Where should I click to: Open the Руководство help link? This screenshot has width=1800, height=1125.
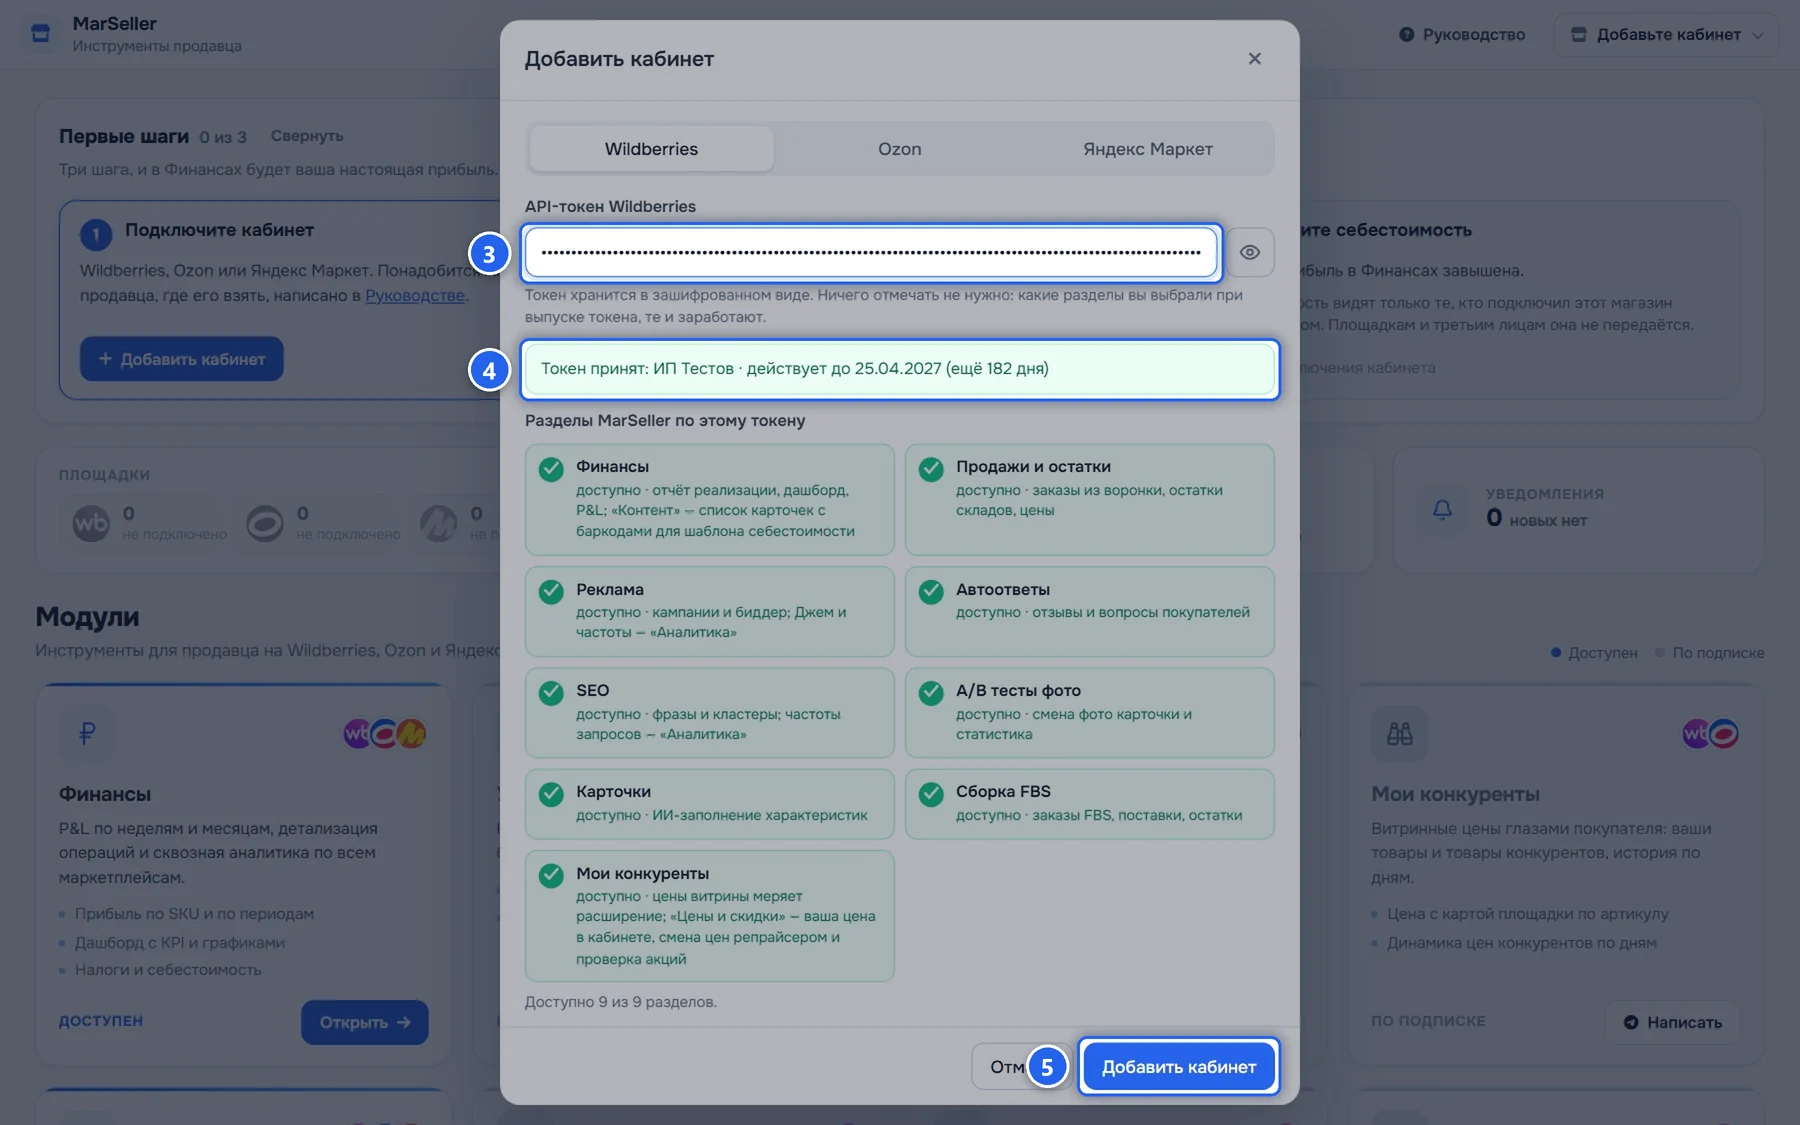coord(1461,34)
